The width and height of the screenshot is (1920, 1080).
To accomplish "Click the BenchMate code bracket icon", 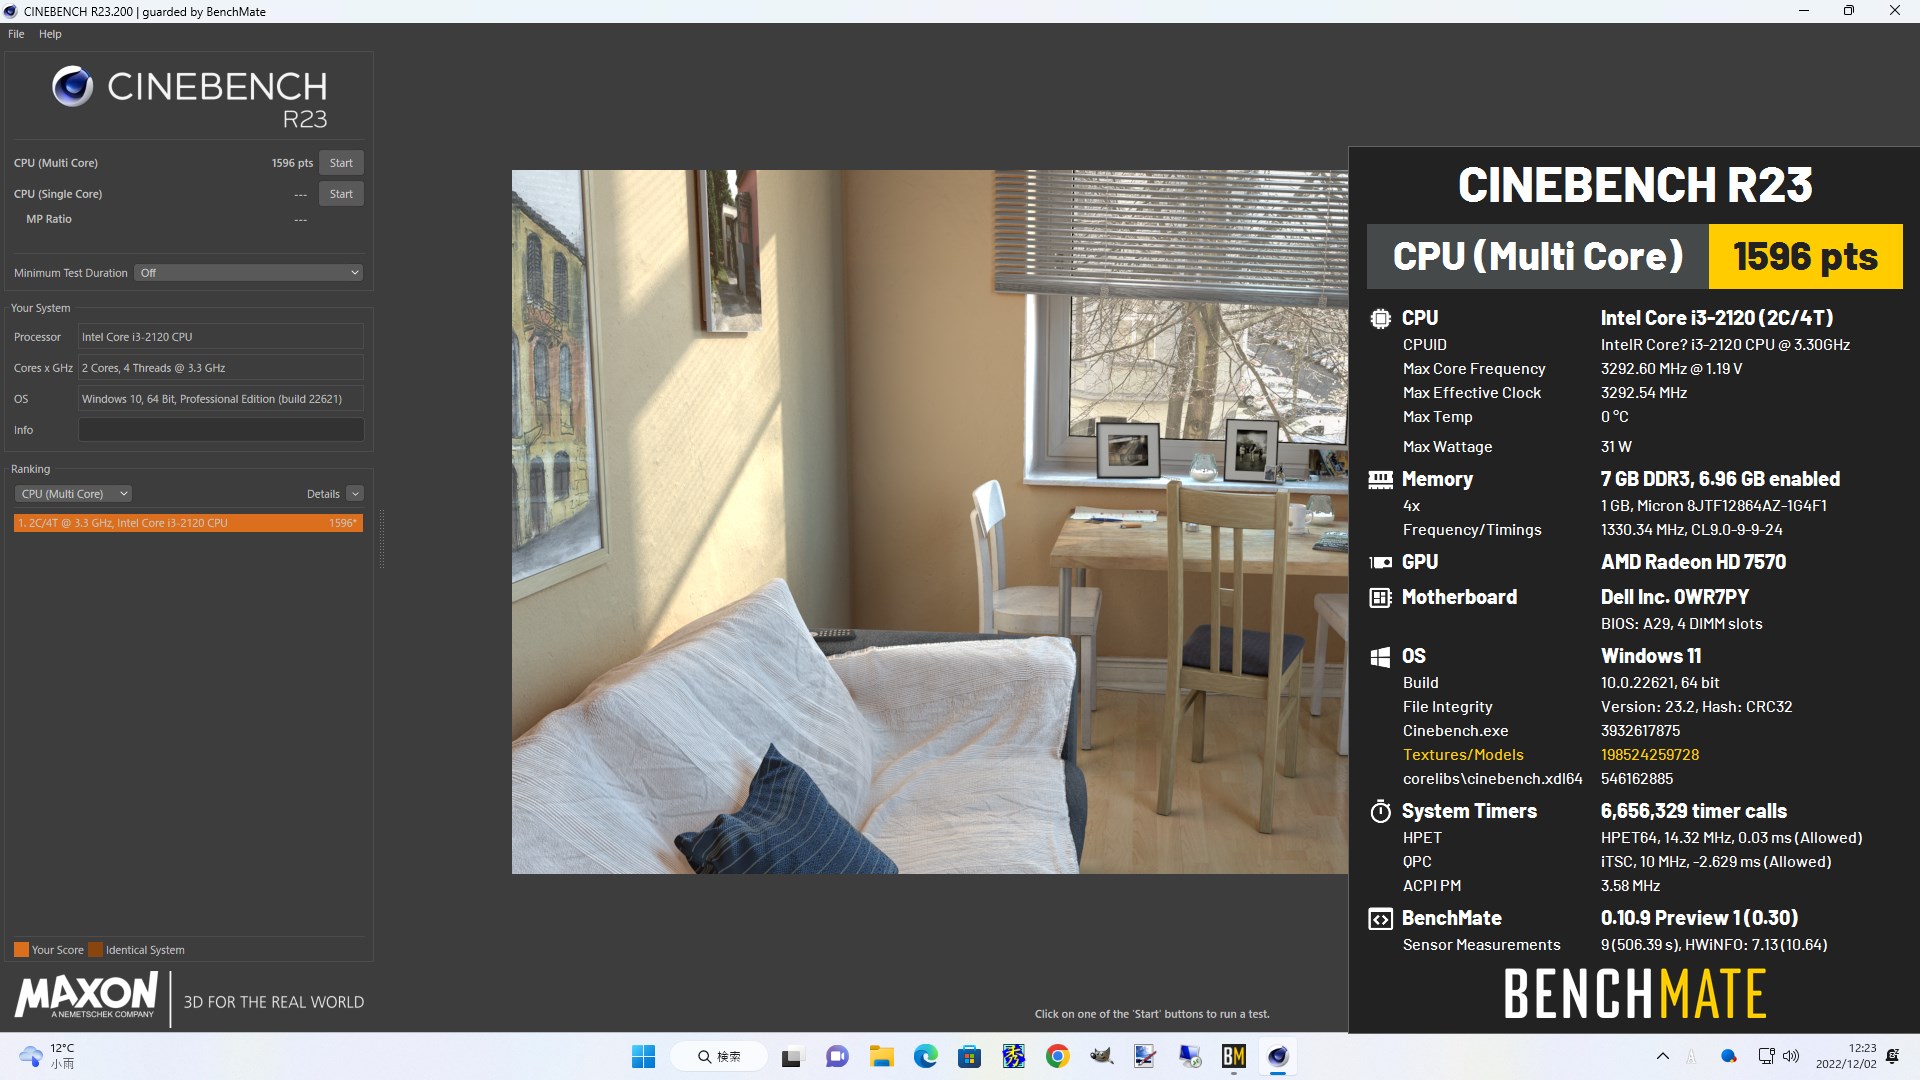I will [1380, 919].
